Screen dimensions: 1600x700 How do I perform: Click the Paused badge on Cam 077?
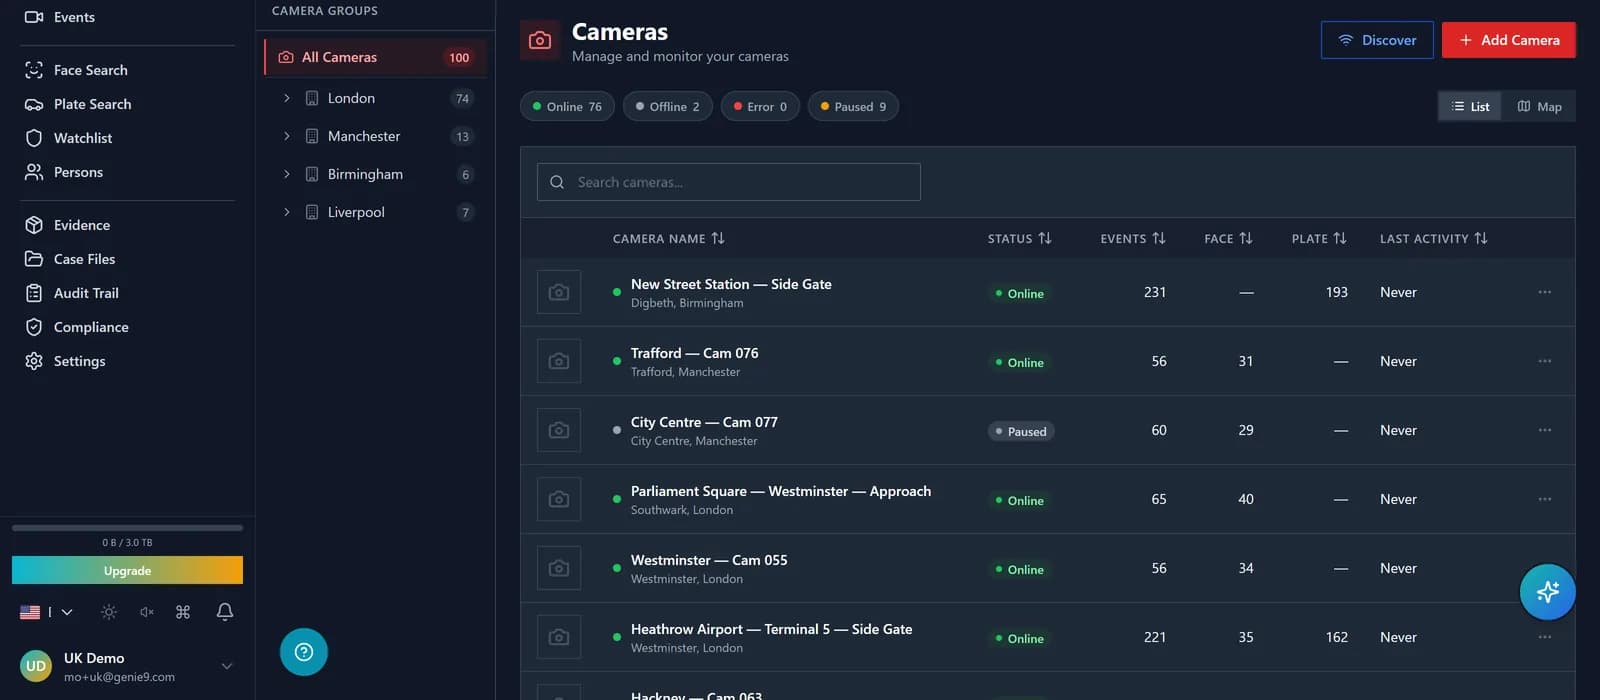tap(1021, 431)
